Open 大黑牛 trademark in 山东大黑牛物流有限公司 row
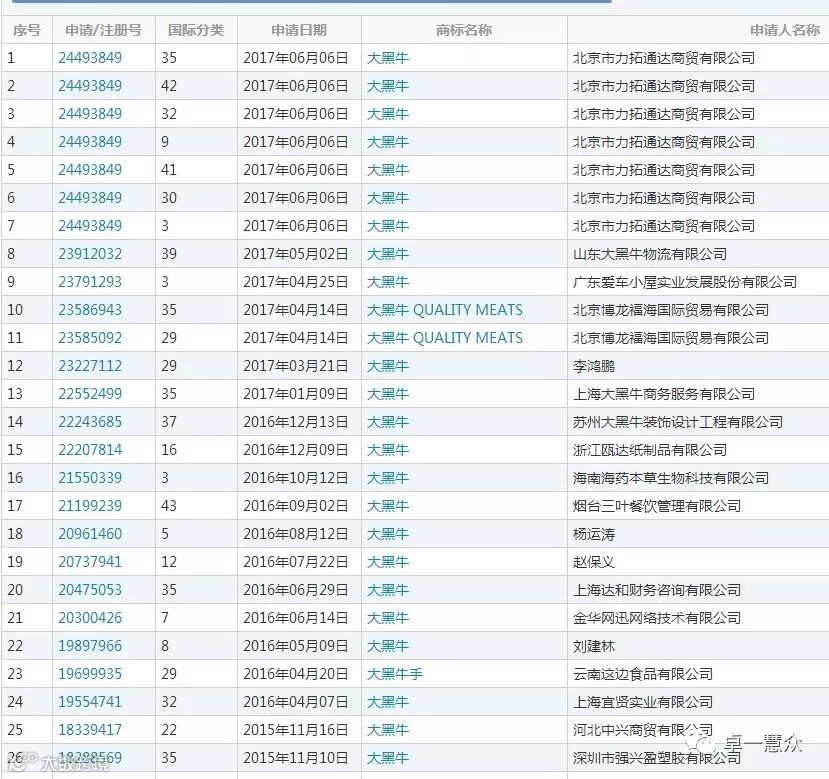Viewport: 829px width, 779px height. tap(388, 254)
